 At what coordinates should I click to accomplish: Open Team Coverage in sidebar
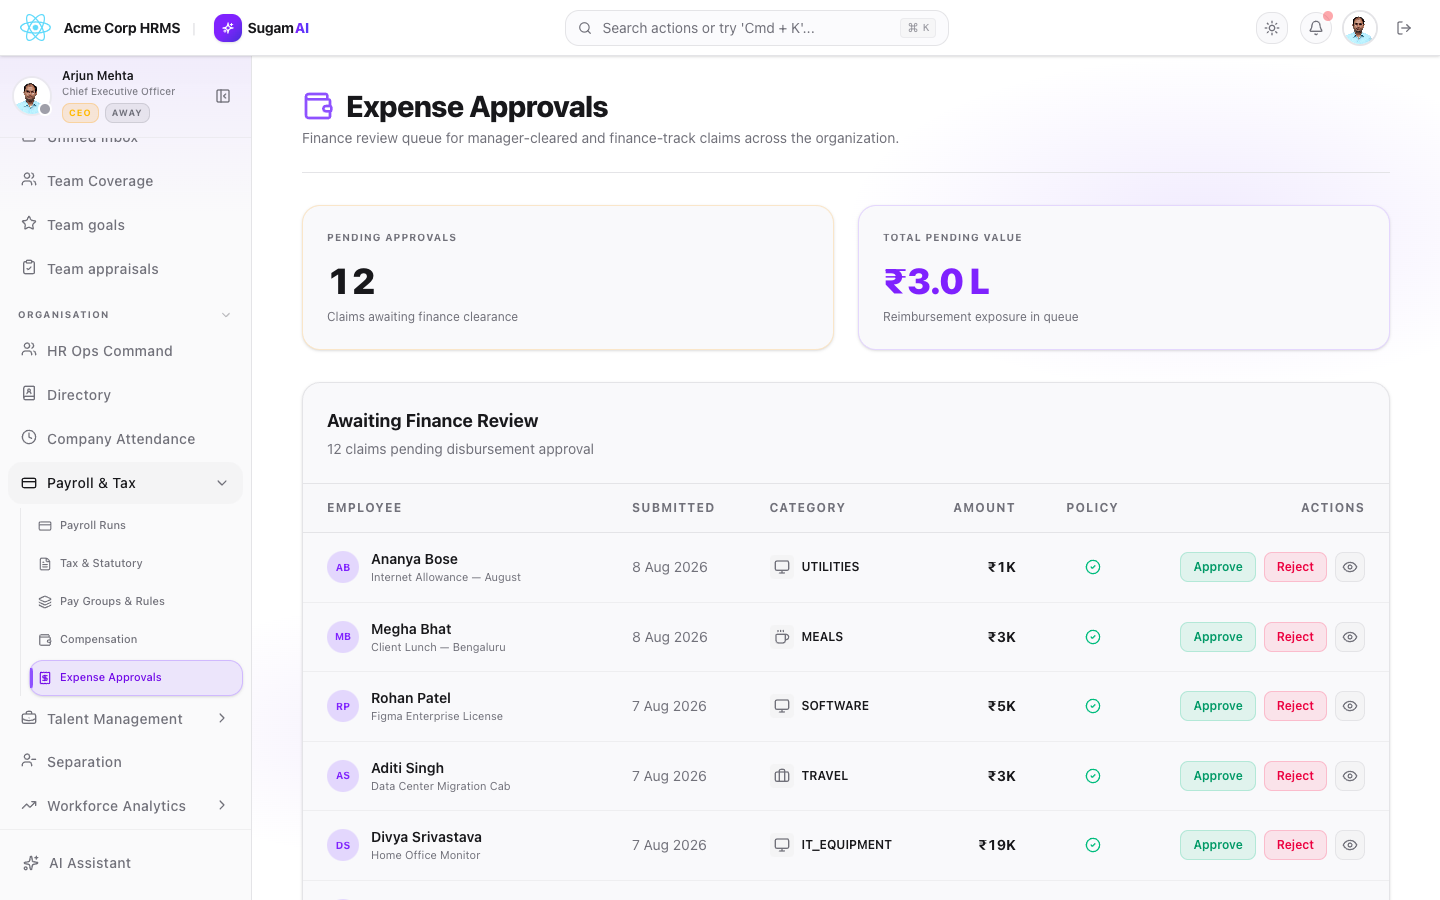coord(125,181)
